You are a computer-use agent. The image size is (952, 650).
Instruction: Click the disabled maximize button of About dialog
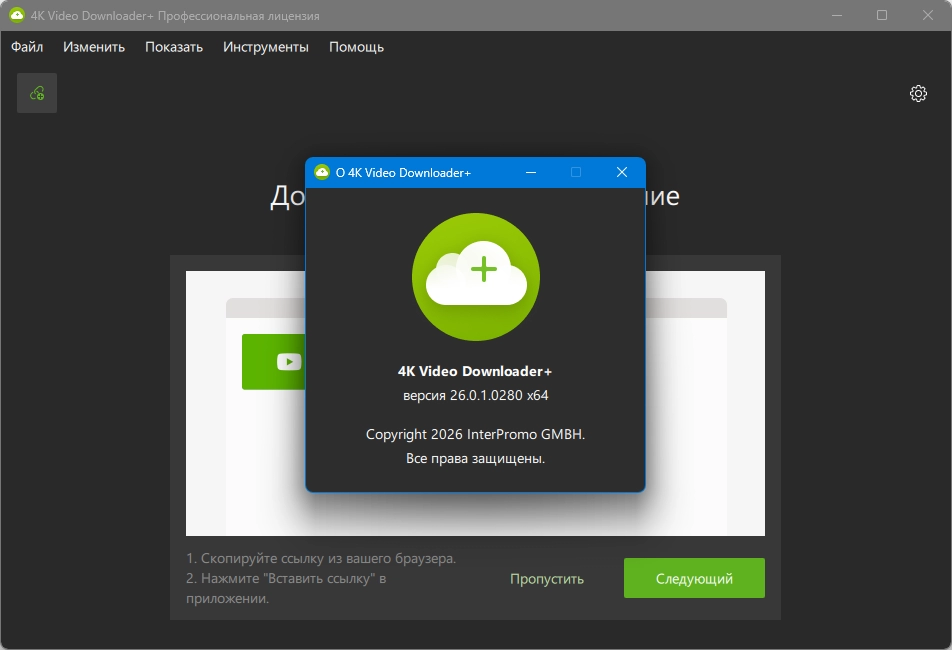point(576,172)
